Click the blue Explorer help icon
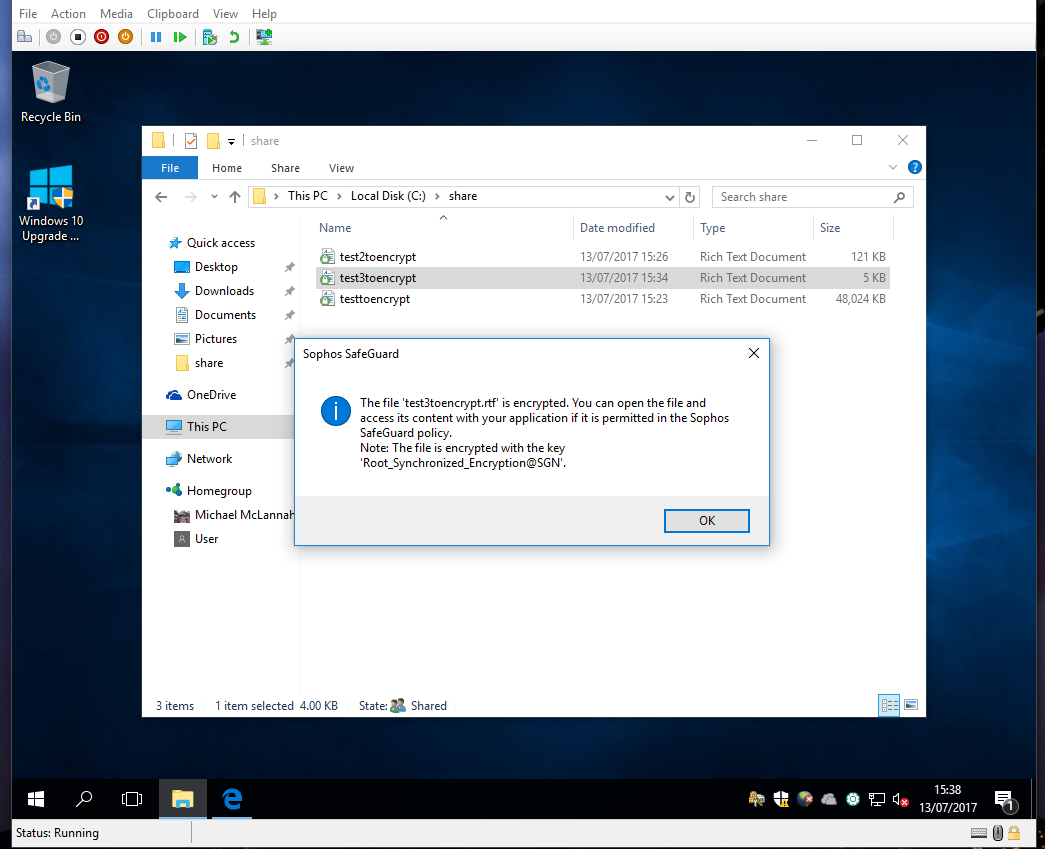The image size is (1045, 849). pyautogui.click(x=915, y=167)
